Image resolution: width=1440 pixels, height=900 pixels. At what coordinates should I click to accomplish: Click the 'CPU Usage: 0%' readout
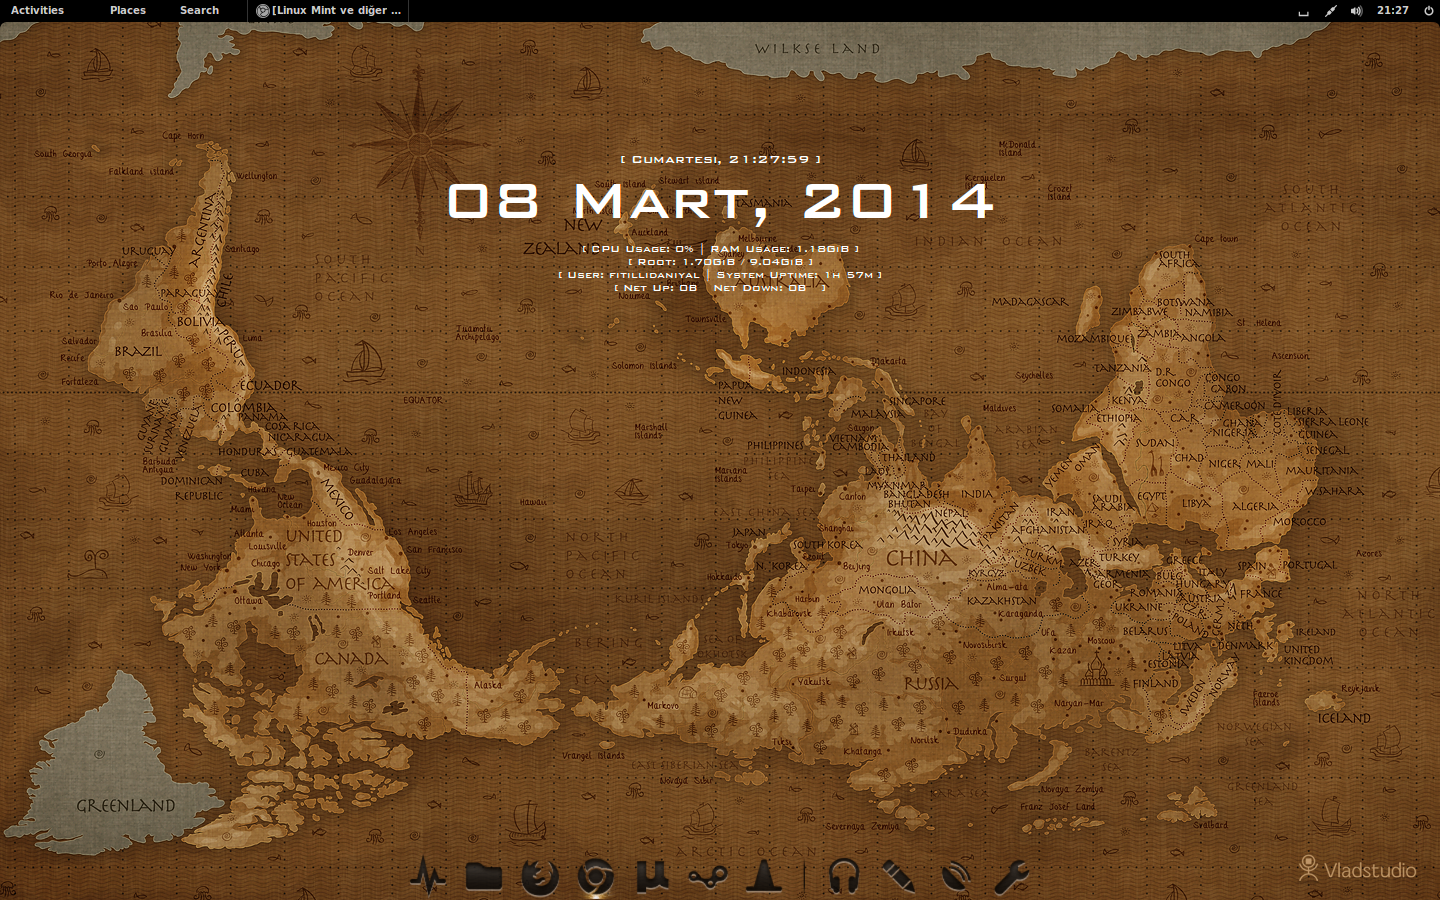[643, 249]
